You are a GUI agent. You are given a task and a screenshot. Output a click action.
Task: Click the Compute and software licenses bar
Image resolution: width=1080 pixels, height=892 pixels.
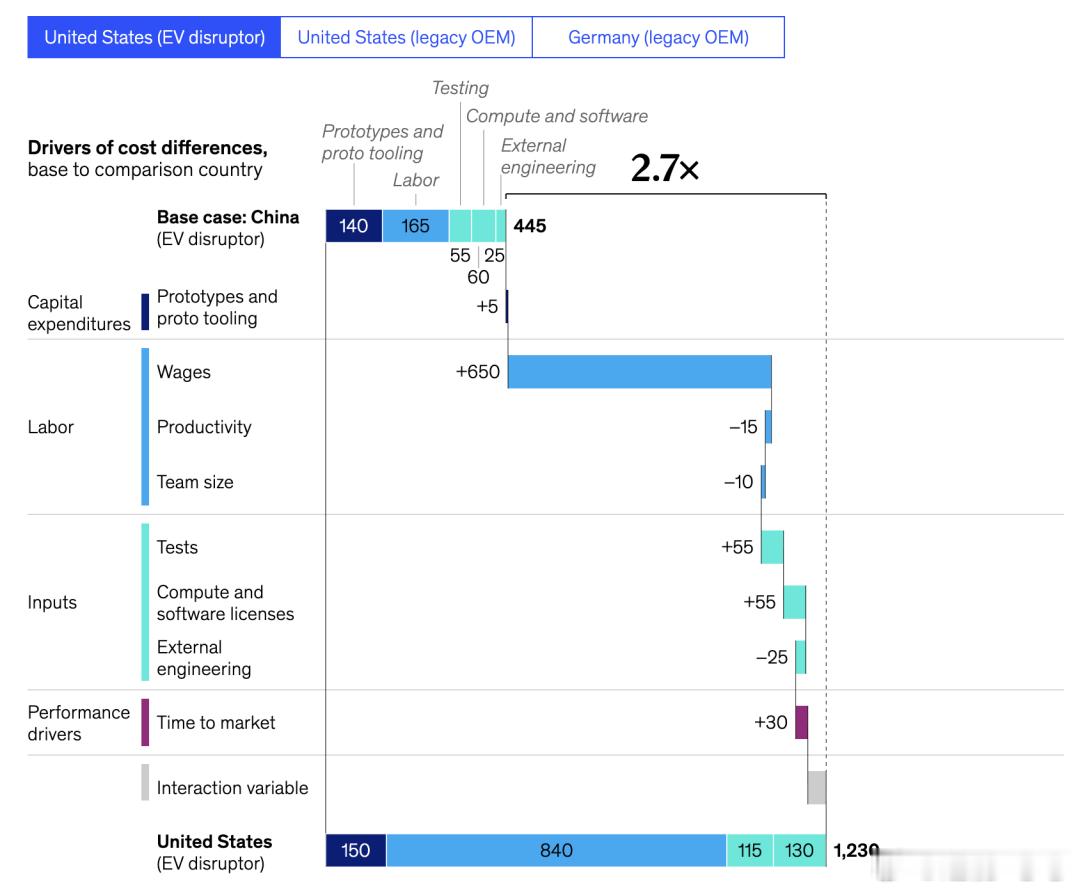point(795,602)
